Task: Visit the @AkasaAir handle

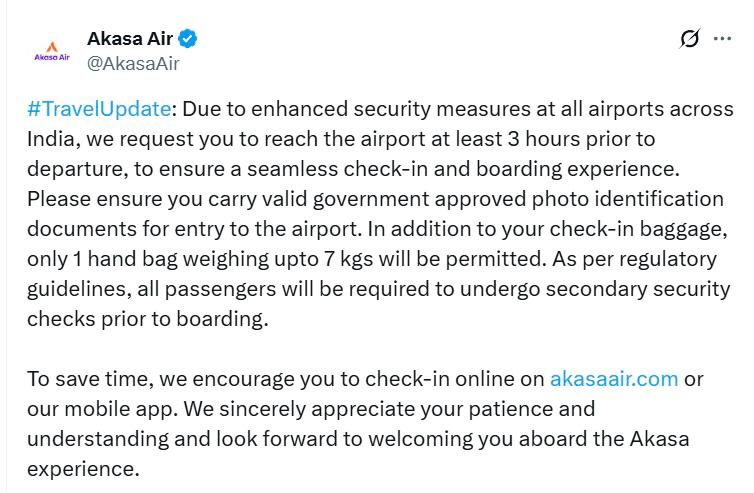Action: (x=133, y=63)
